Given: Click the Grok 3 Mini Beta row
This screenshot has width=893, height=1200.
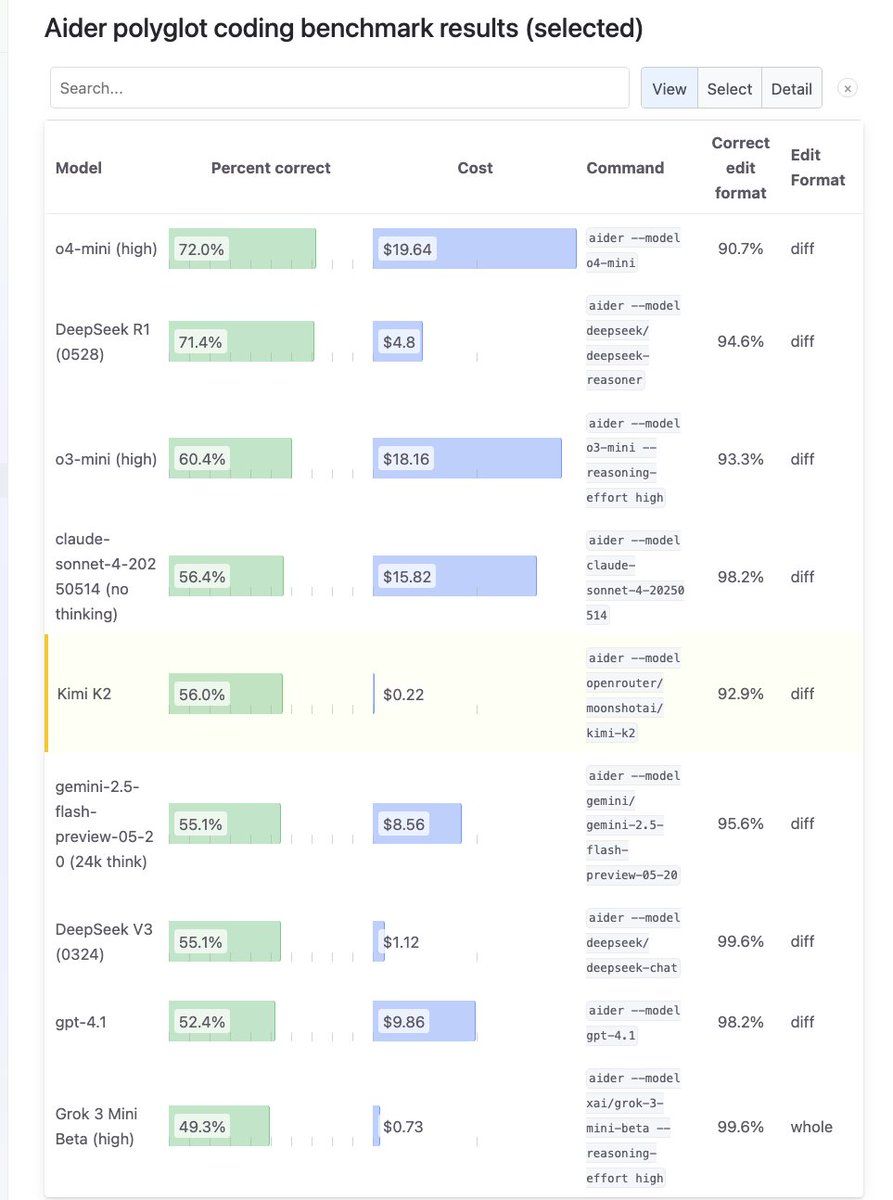Looking at the screenshot, I should coord(454,1127).
